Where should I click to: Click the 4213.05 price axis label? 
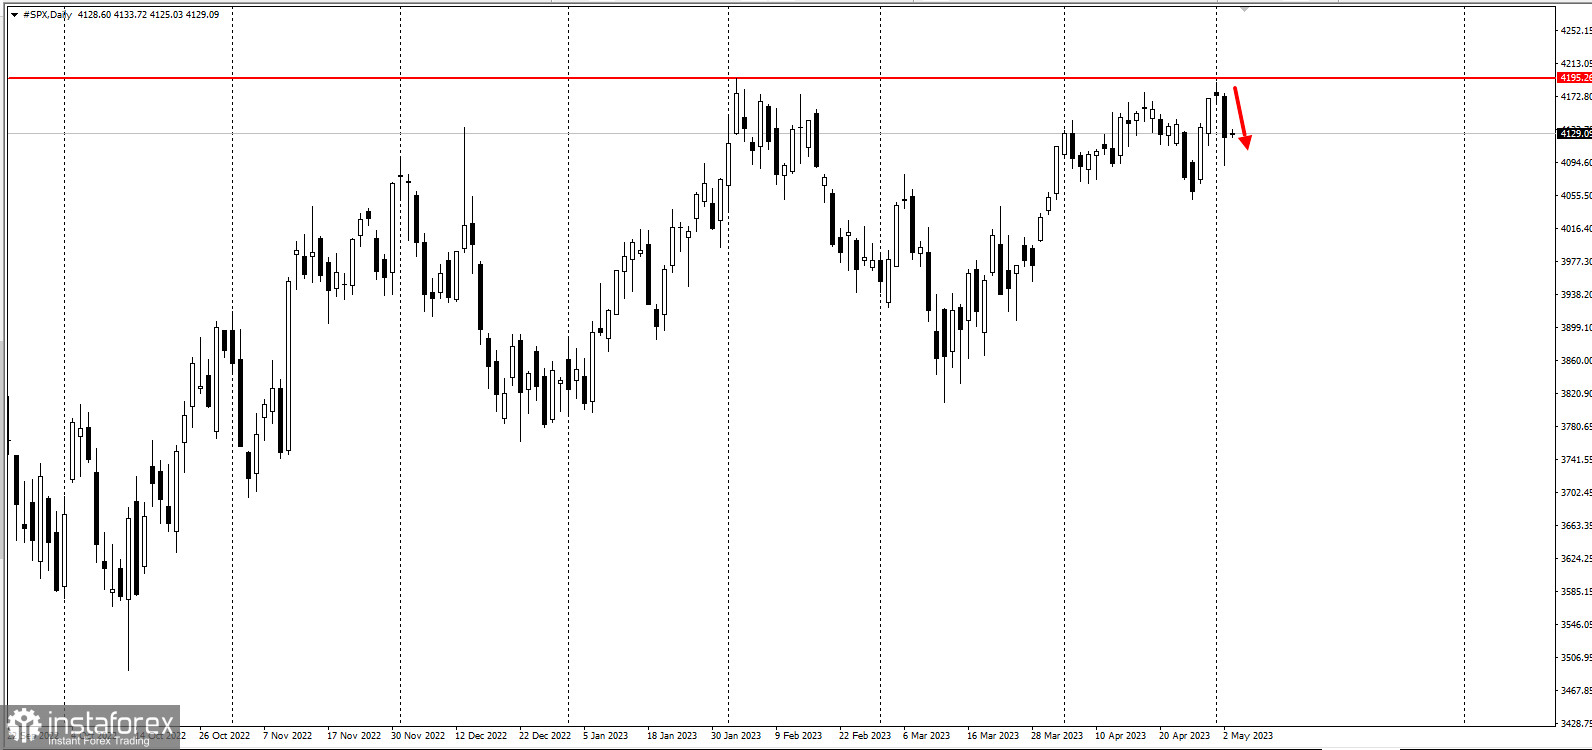pyautogui.click(x=1576, y=64)
